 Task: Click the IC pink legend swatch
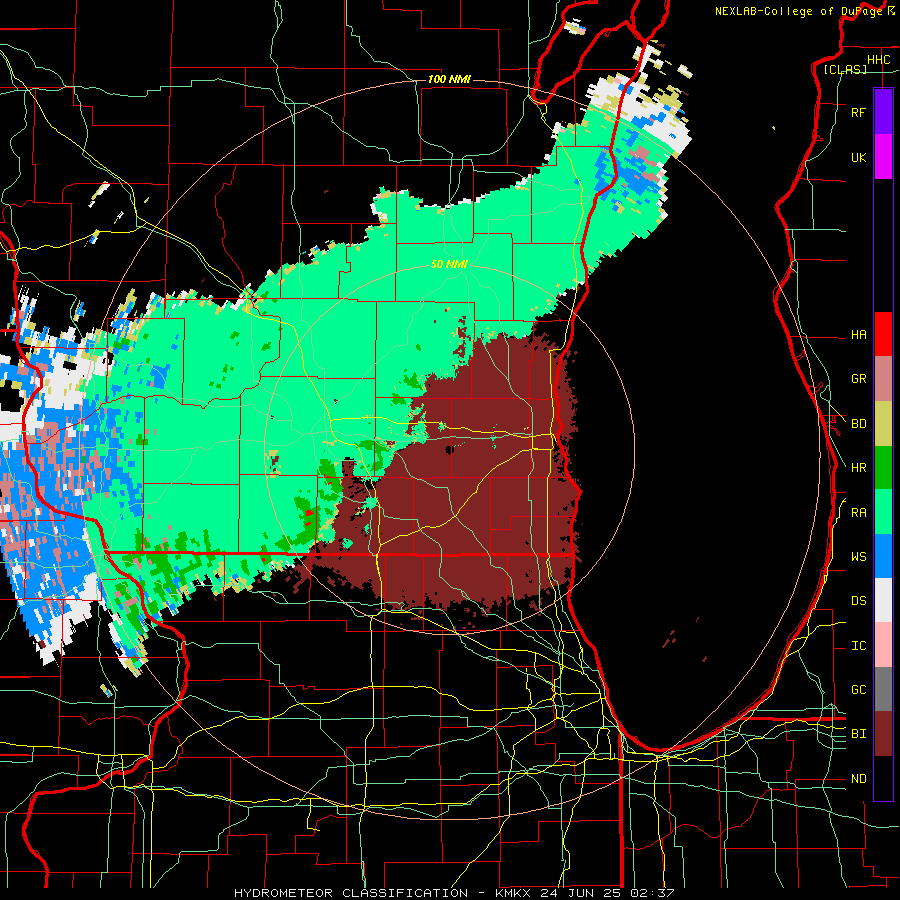[x=883, y=645]
